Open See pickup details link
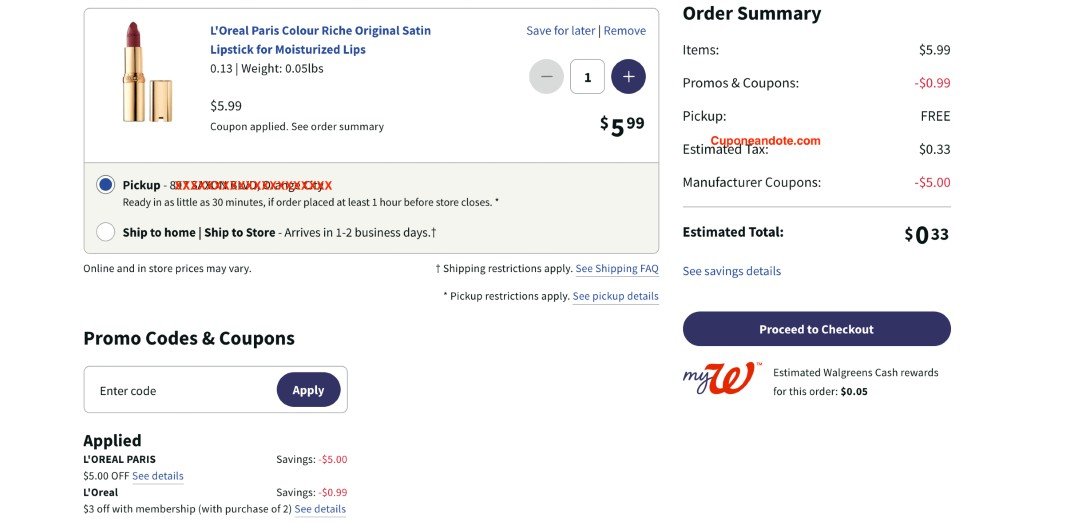This screenshot has height=530, width=1078. 615,296
